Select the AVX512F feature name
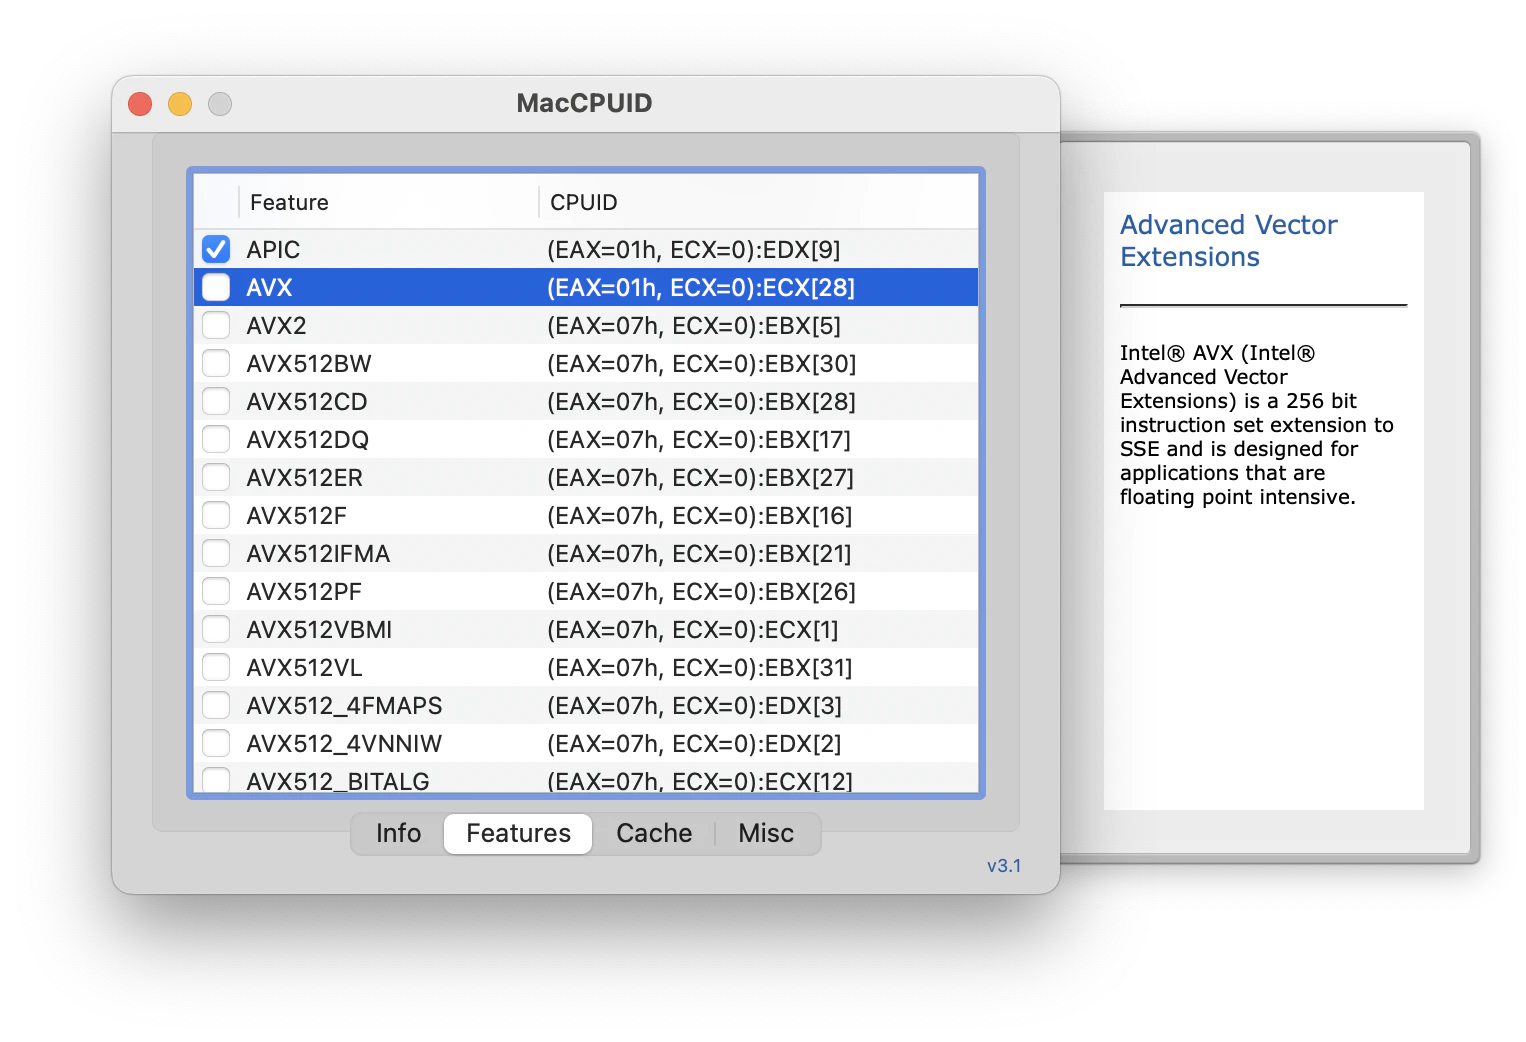 click(296, 516)
